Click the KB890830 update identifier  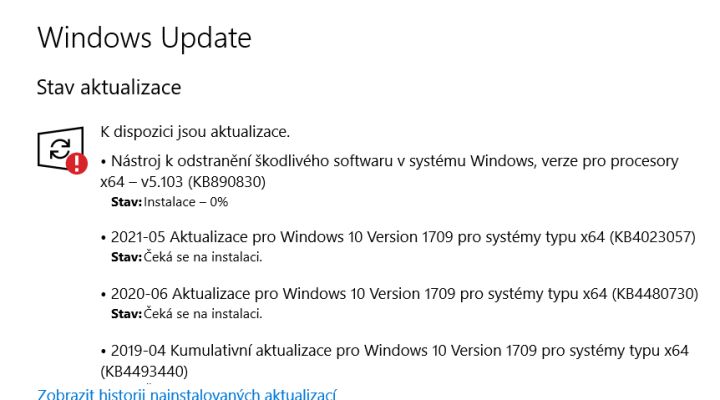pyautogui.click(x=227, y=182)
